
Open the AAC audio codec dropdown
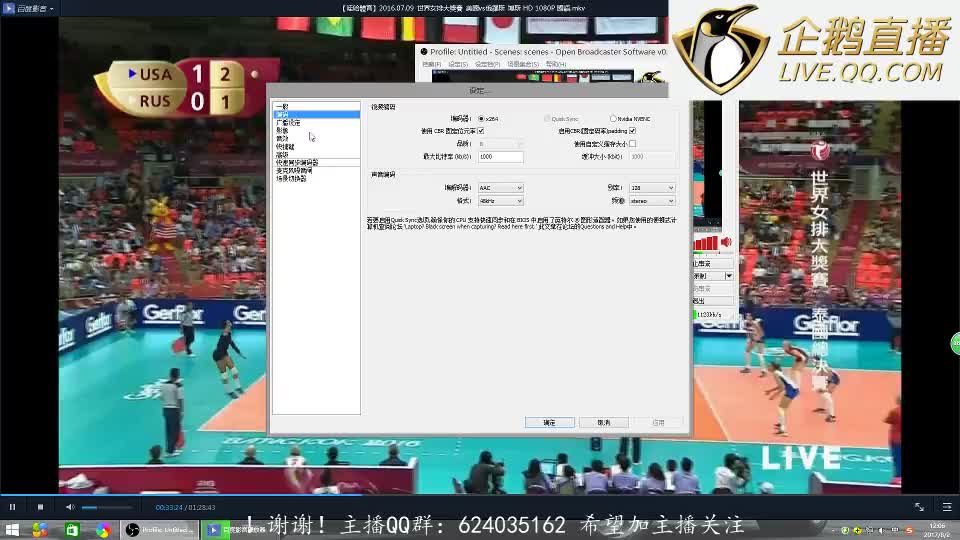500,188
